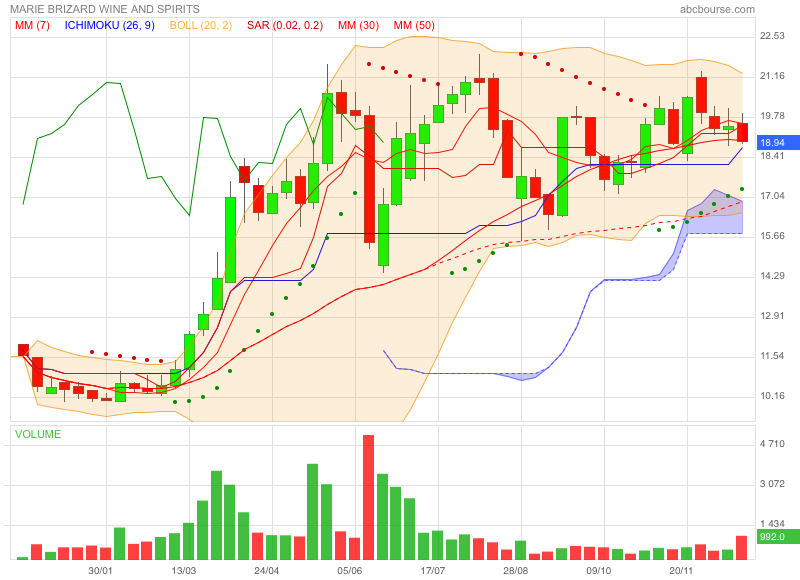The image size is (800, 580).
Task: Select the 13/03 date label
Action: 183,570
